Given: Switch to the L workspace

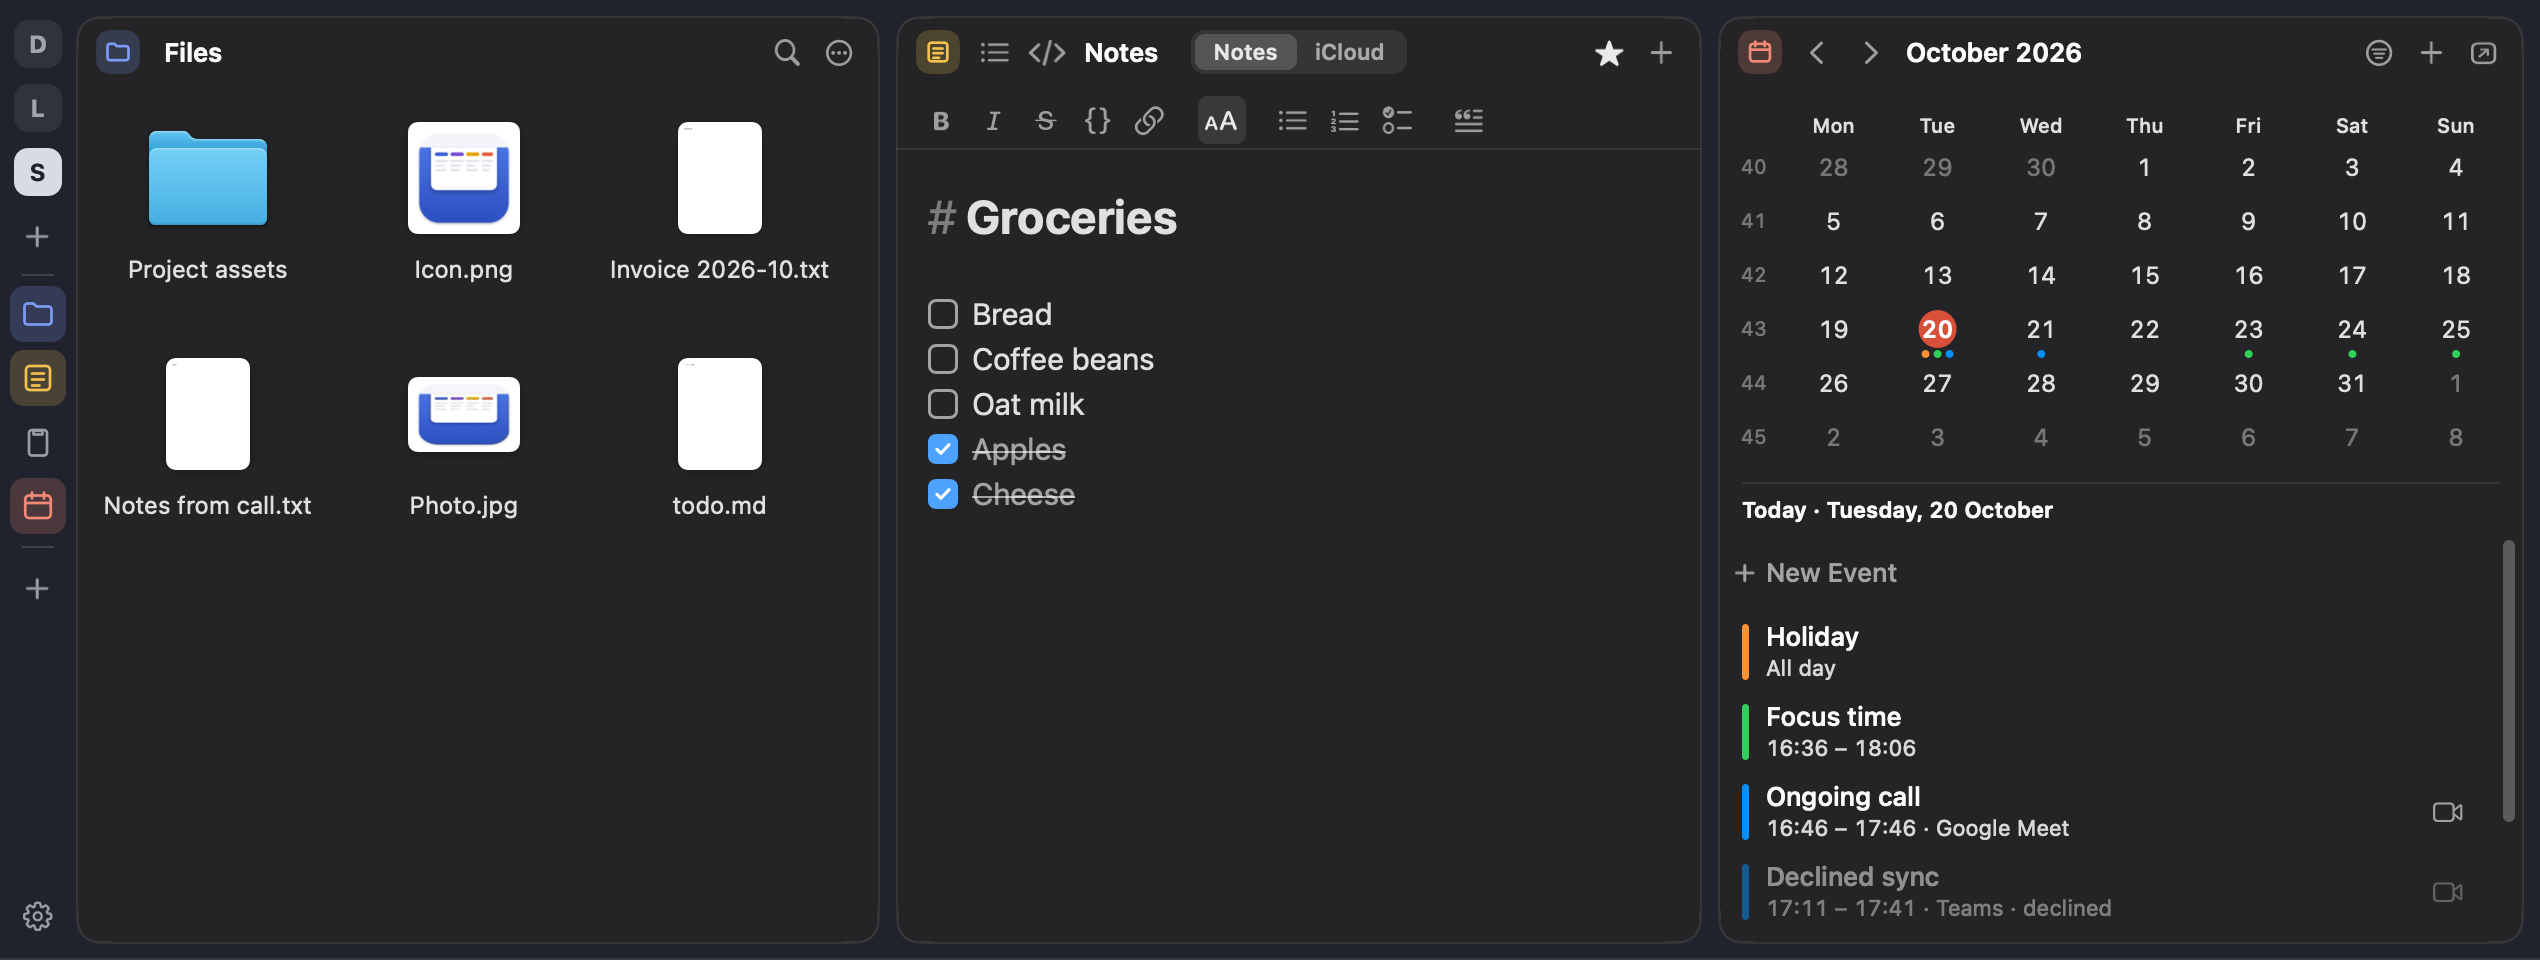Looking at the screenshot, I should pyautogui.click(x=38, y=108).
